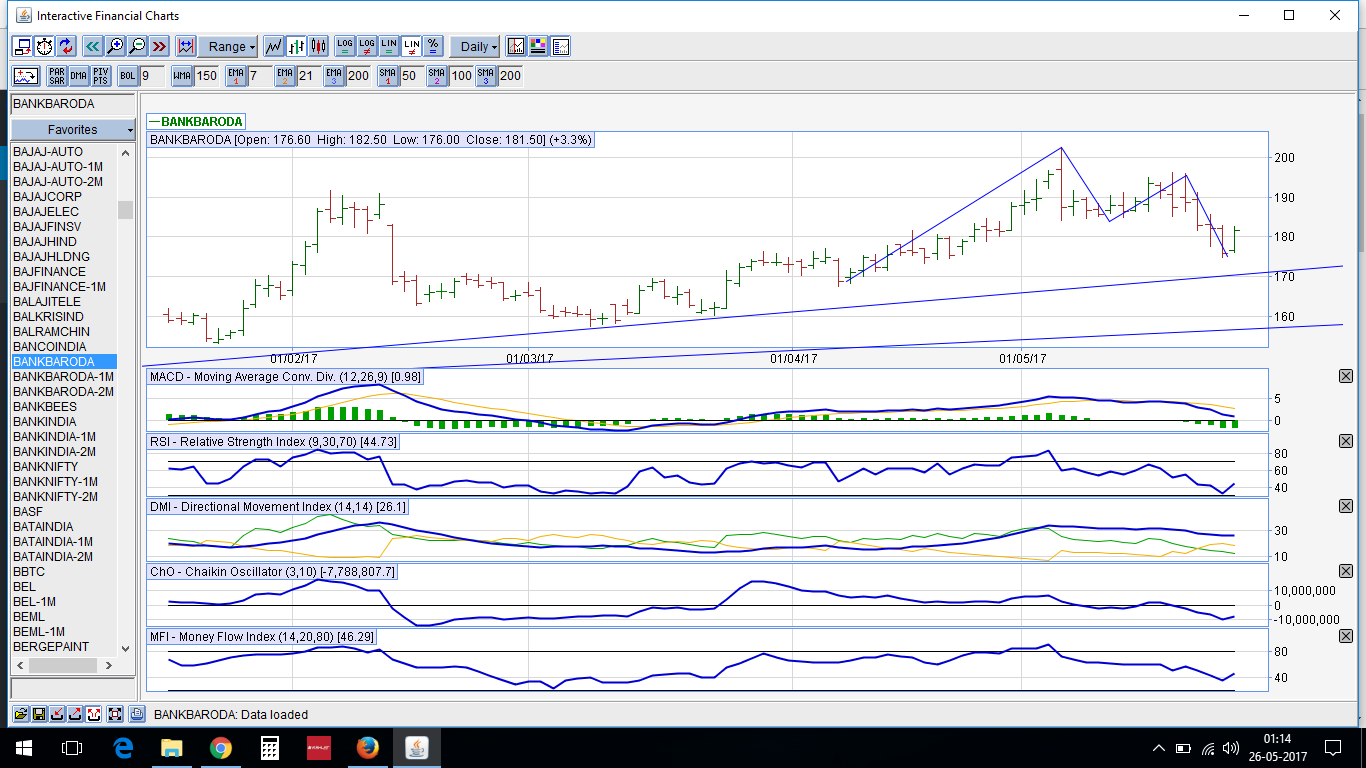The image size is (1366, 768).
Task: Open Calculator from the taskbar
Action: [x=270, y=748]
